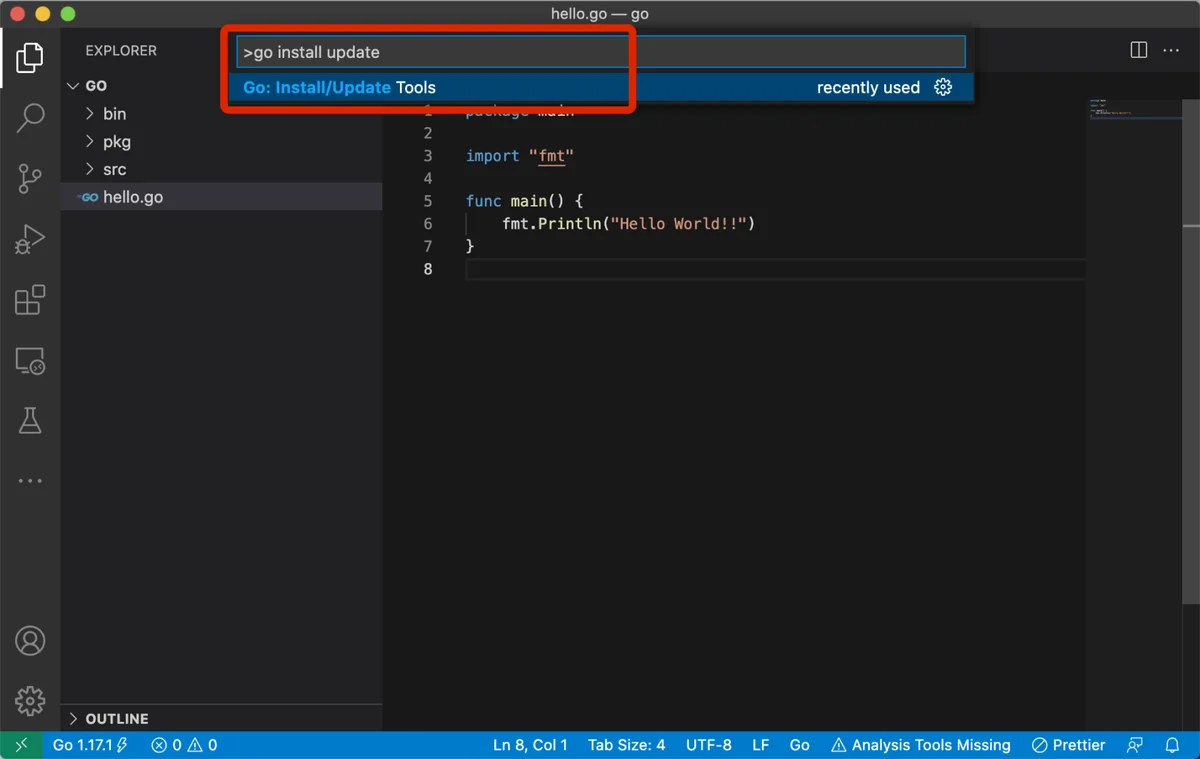Expand the Outline section
Image resolution: width=1200 pixels, height=759 pixels.
221,719
